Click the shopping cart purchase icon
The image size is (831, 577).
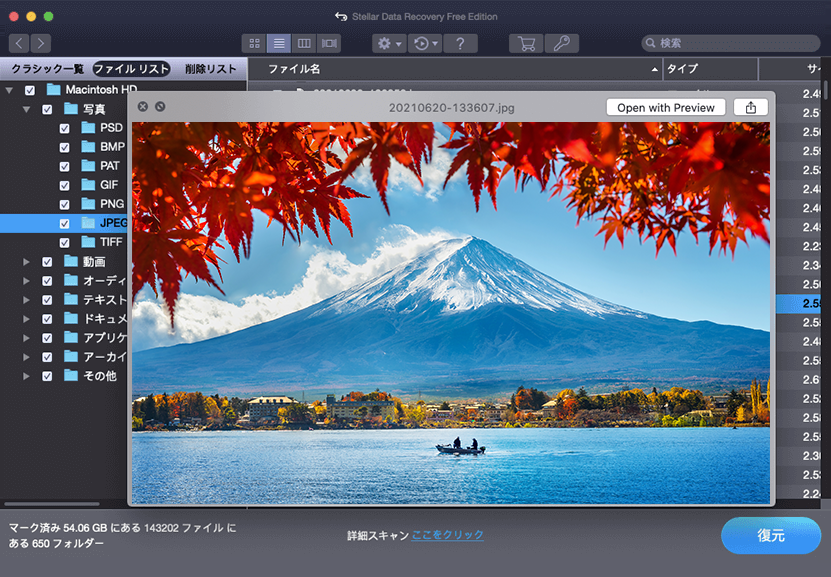point(526,44)
